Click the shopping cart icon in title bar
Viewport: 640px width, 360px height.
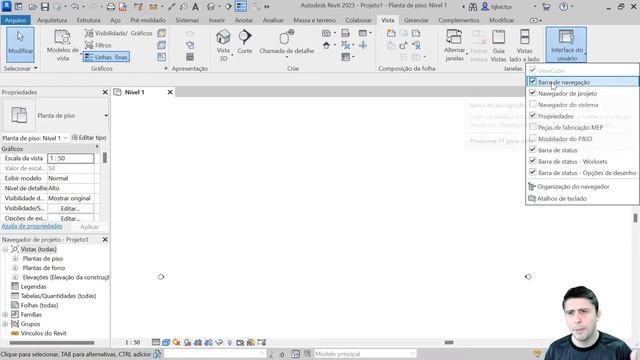tap(546, 7)
